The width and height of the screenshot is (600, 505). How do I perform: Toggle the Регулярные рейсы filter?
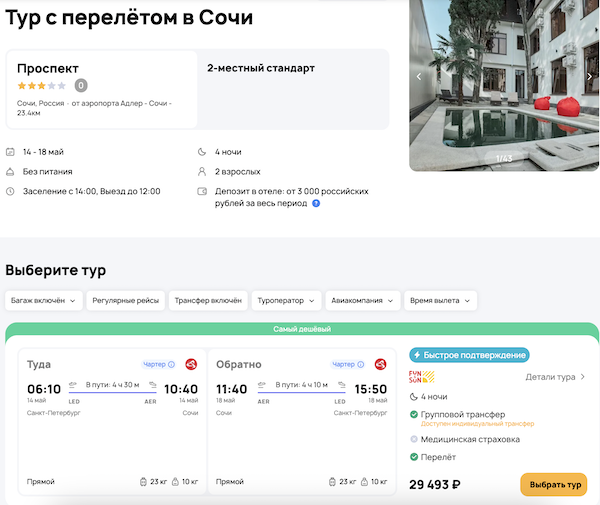(x=125, y=300)
